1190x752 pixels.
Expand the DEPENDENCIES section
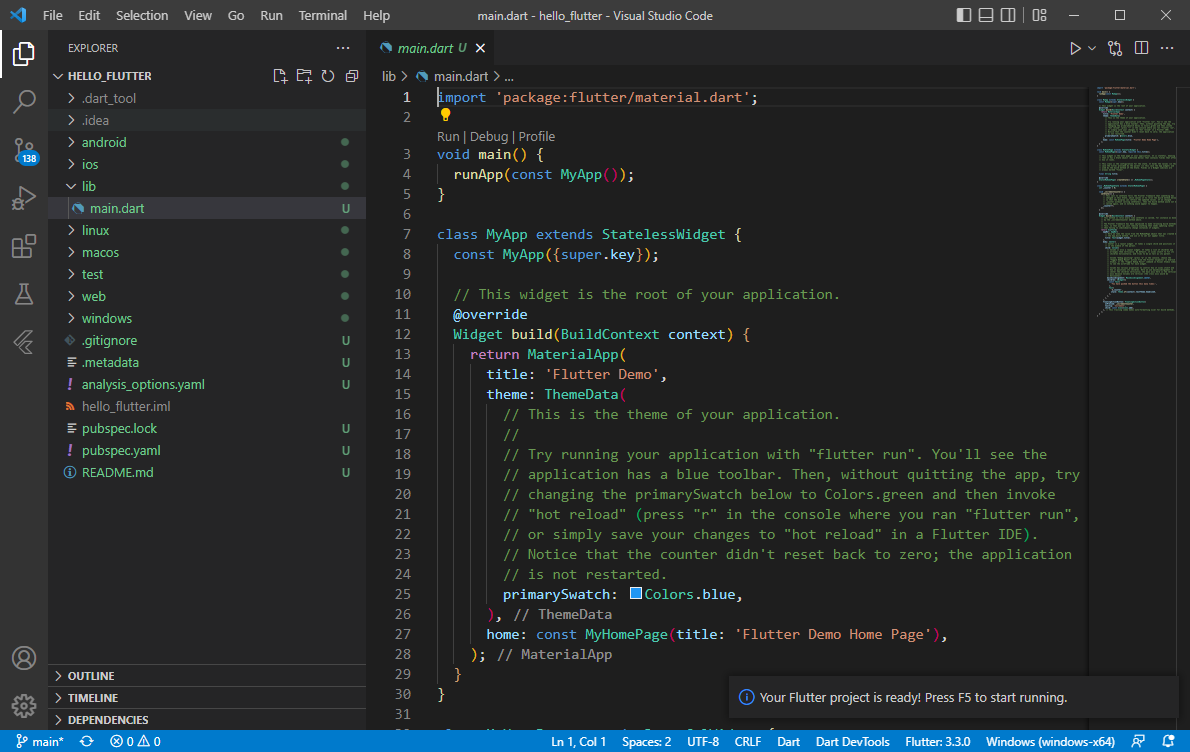(207, 719)
